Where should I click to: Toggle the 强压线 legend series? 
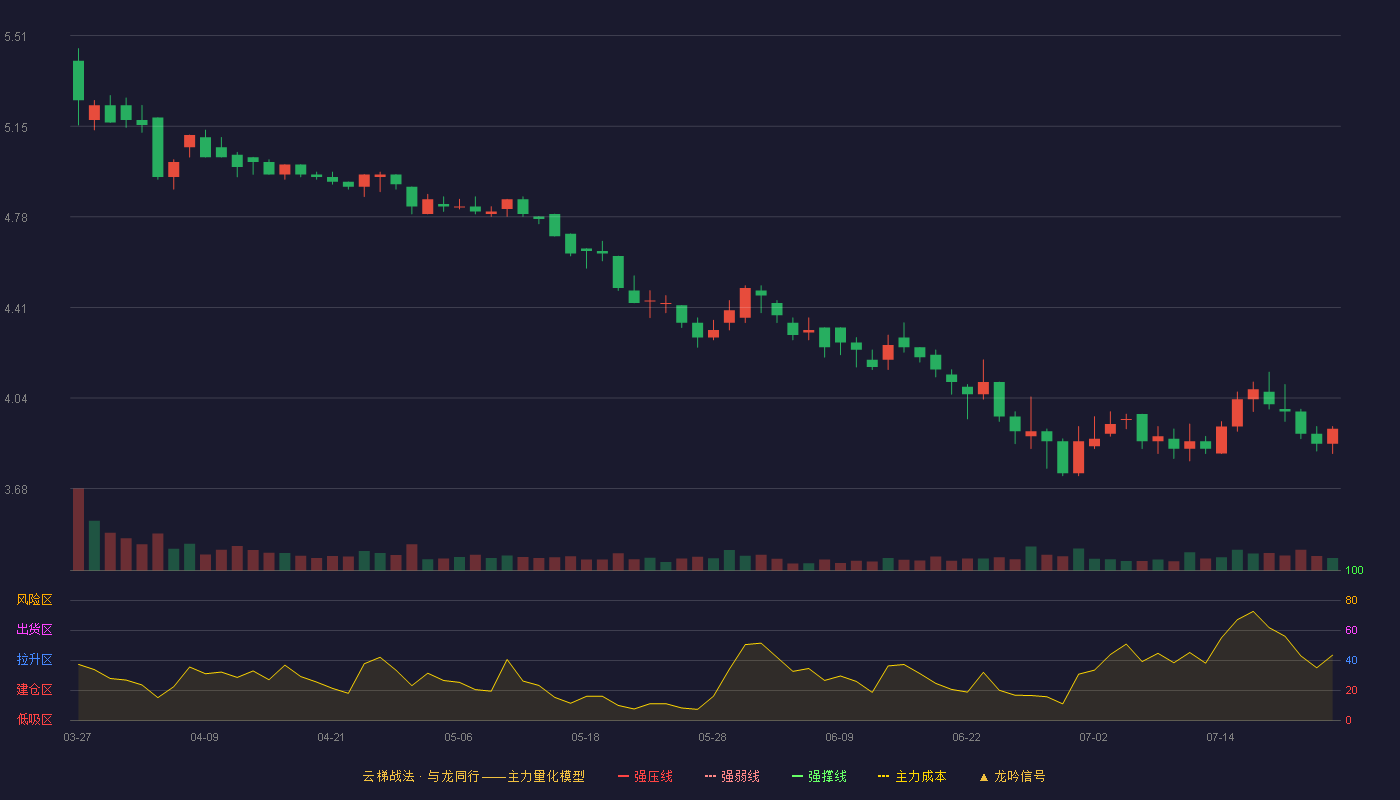(x=645, y=776)
